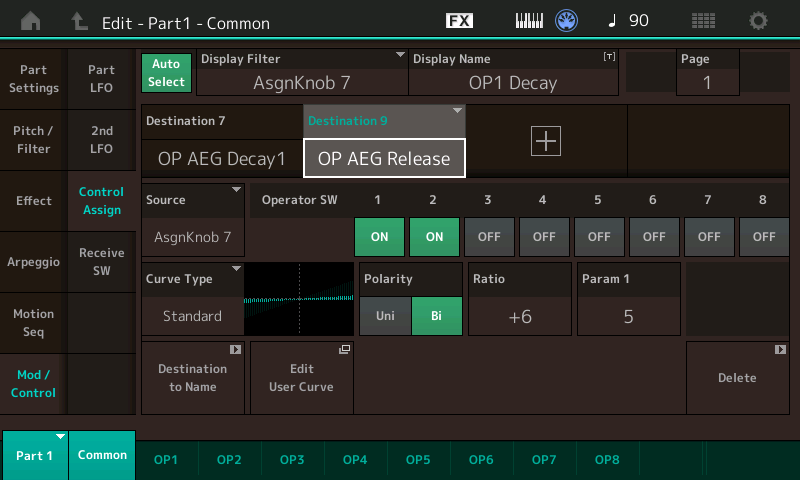Add new destination with plus icon
800x480 pixels.
coord(546,142)
